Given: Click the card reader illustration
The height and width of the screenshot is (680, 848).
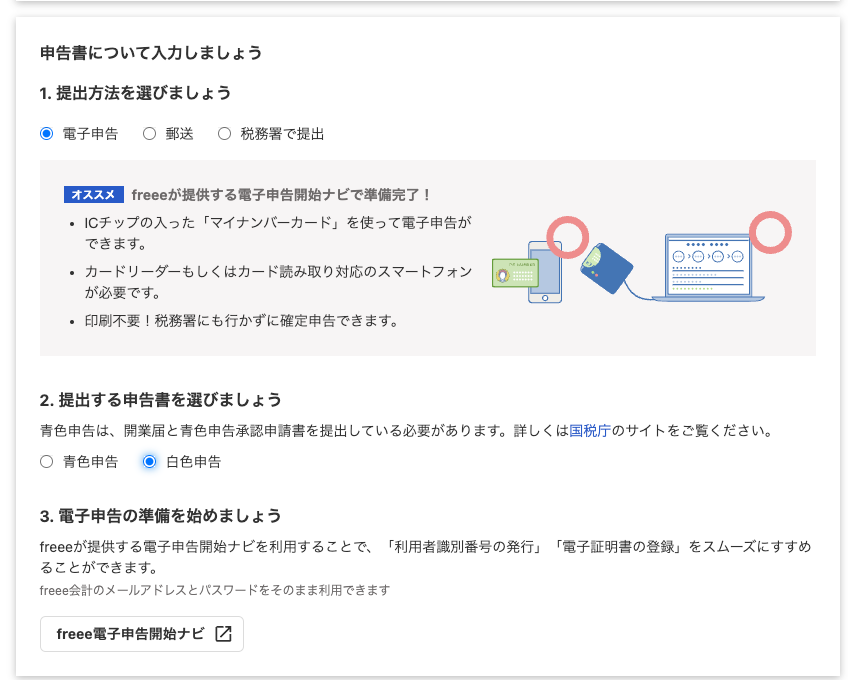Looking at the screenshot, I should [x=606, y=268].
